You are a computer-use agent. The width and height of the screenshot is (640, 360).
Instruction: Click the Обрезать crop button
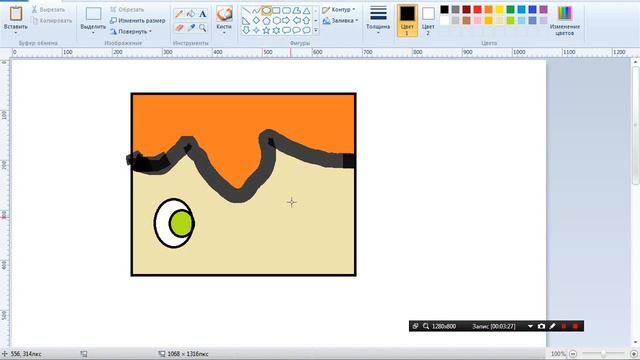pyautogui.click(x=127, y=9)
